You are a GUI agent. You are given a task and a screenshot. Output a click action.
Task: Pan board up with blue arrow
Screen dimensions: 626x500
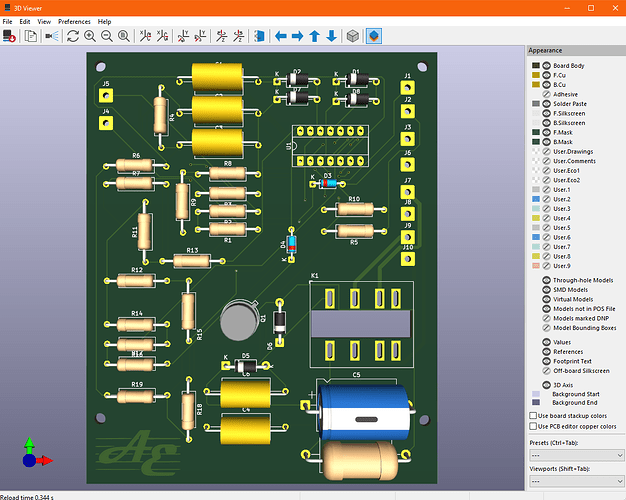click(315, 36)
